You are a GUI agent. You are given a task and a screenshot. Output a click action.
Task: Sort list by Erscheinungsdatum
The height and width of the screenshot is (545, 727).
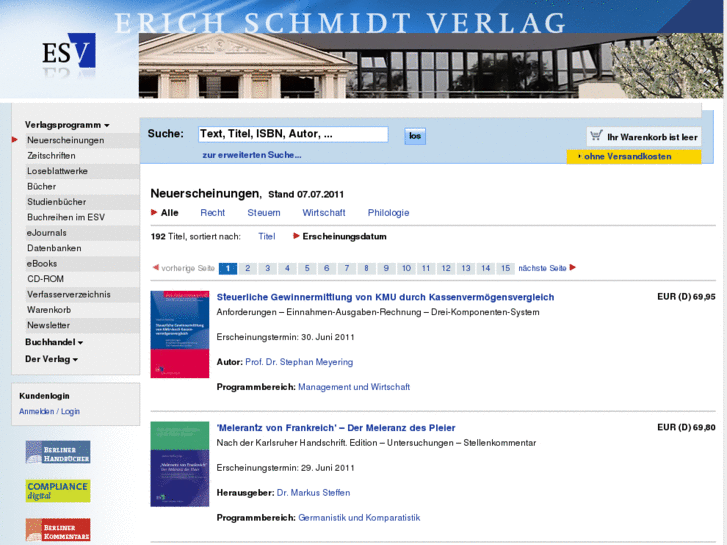coord(344,237)
